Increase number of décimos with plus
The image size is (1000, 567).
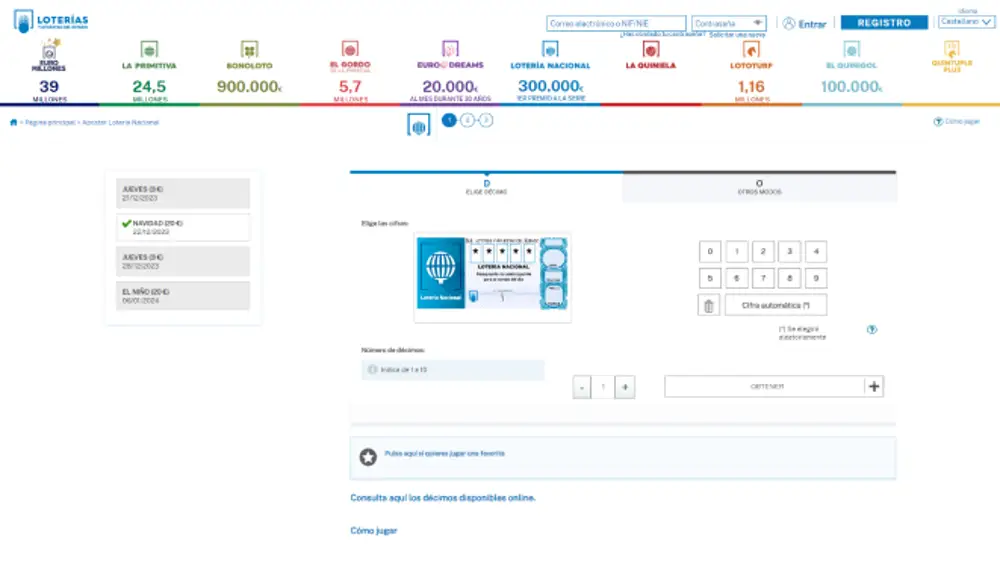[x=625, y=387]
